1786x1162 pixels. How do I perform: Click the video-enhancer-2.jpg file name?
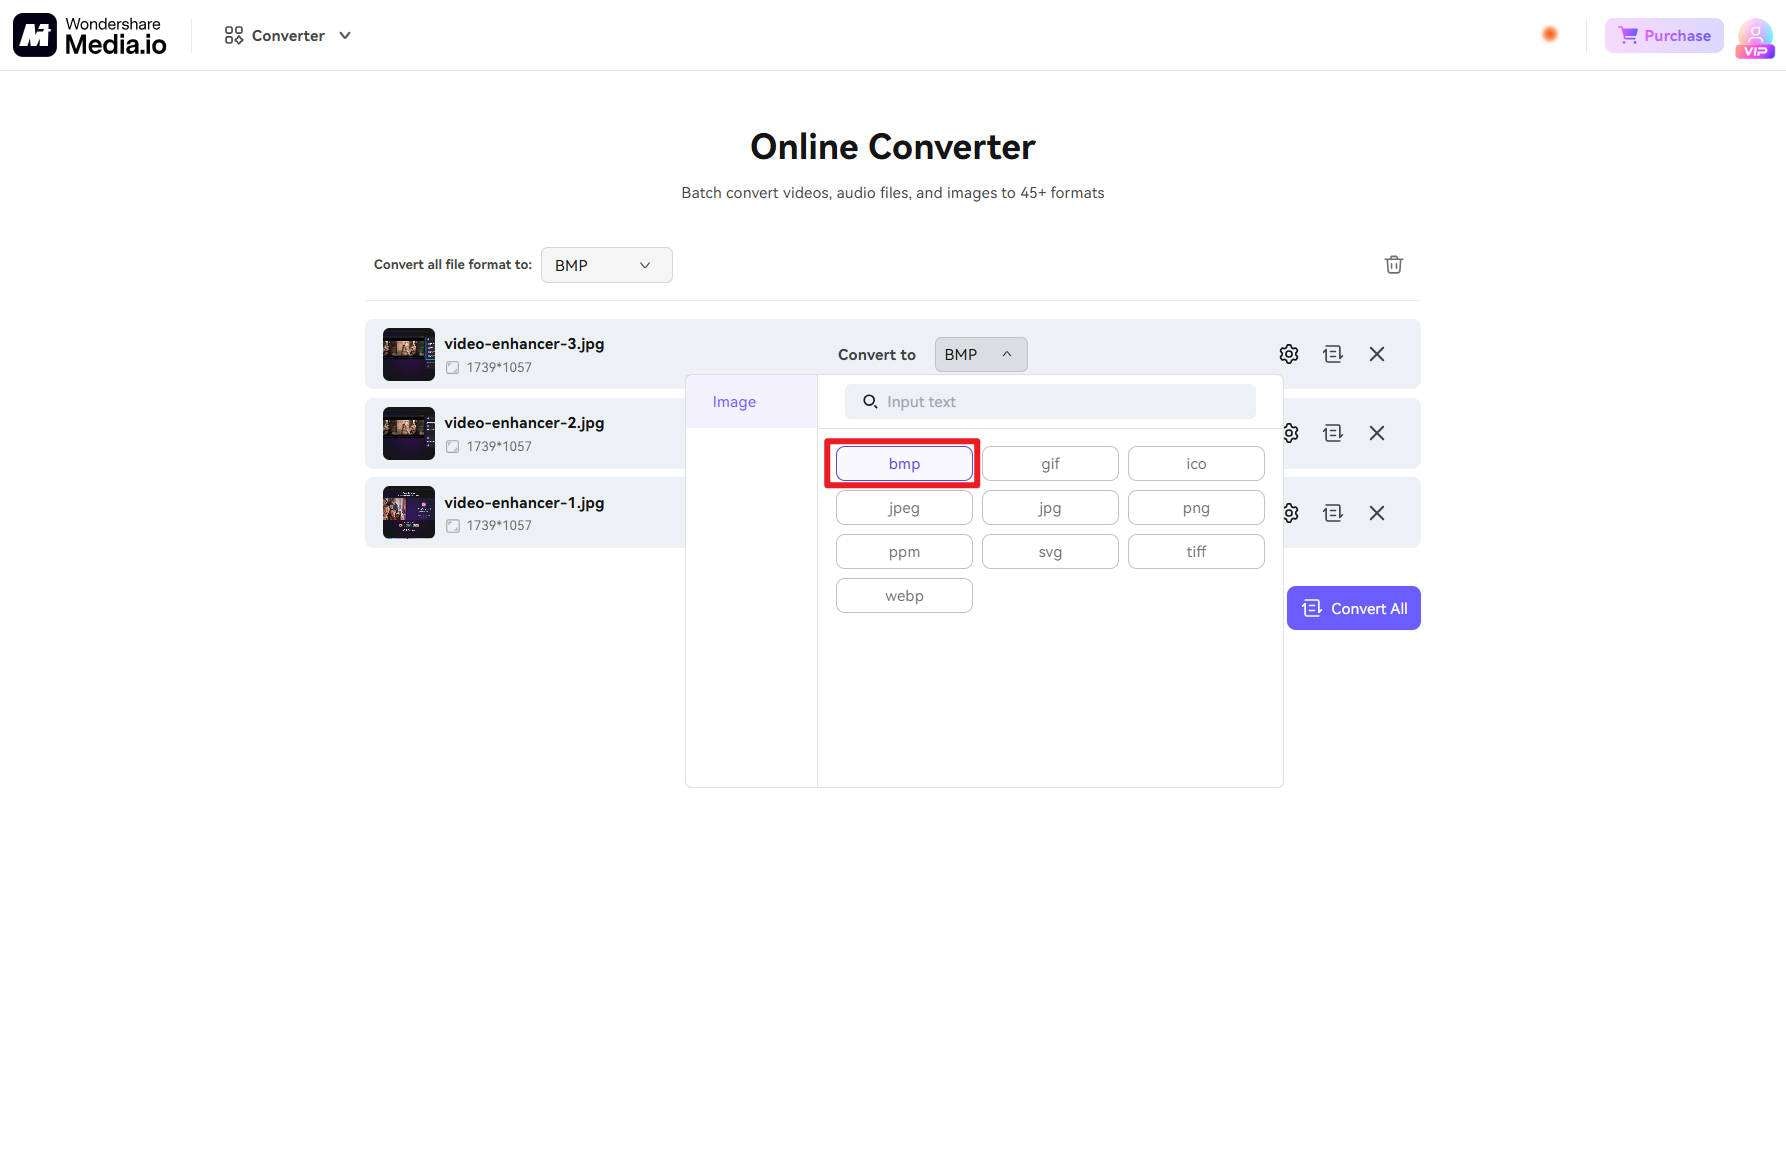pos(524,423)
